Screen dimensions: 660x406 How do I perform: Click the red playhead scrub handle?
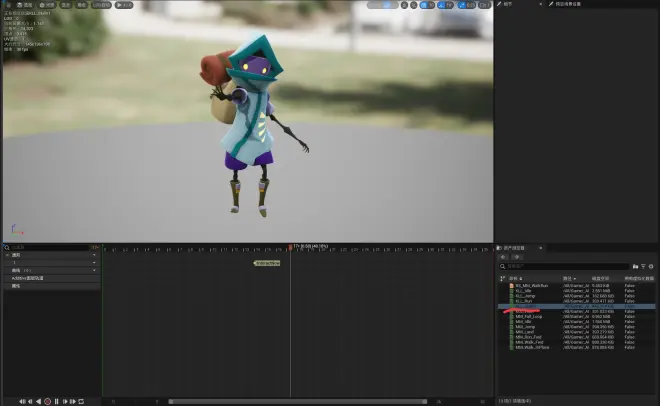(x=290, y=247)
